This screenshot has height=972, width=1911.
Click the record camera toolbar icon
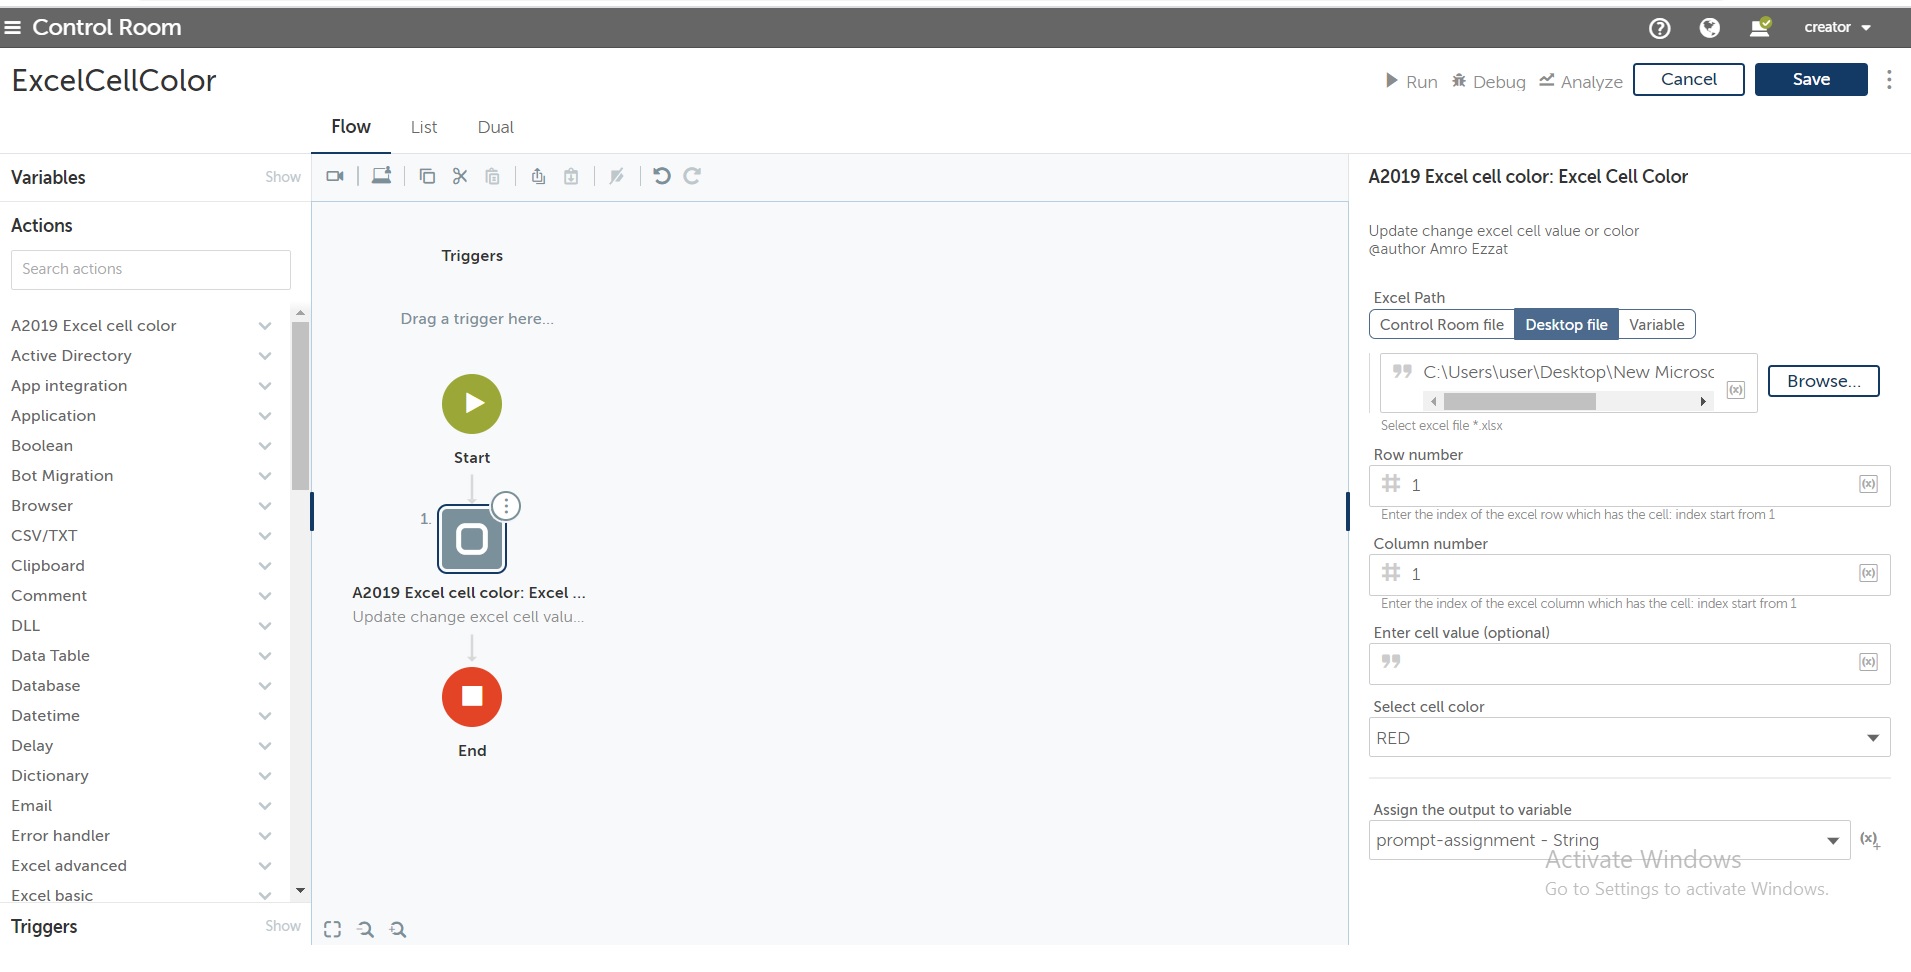(x=335, y=176)
